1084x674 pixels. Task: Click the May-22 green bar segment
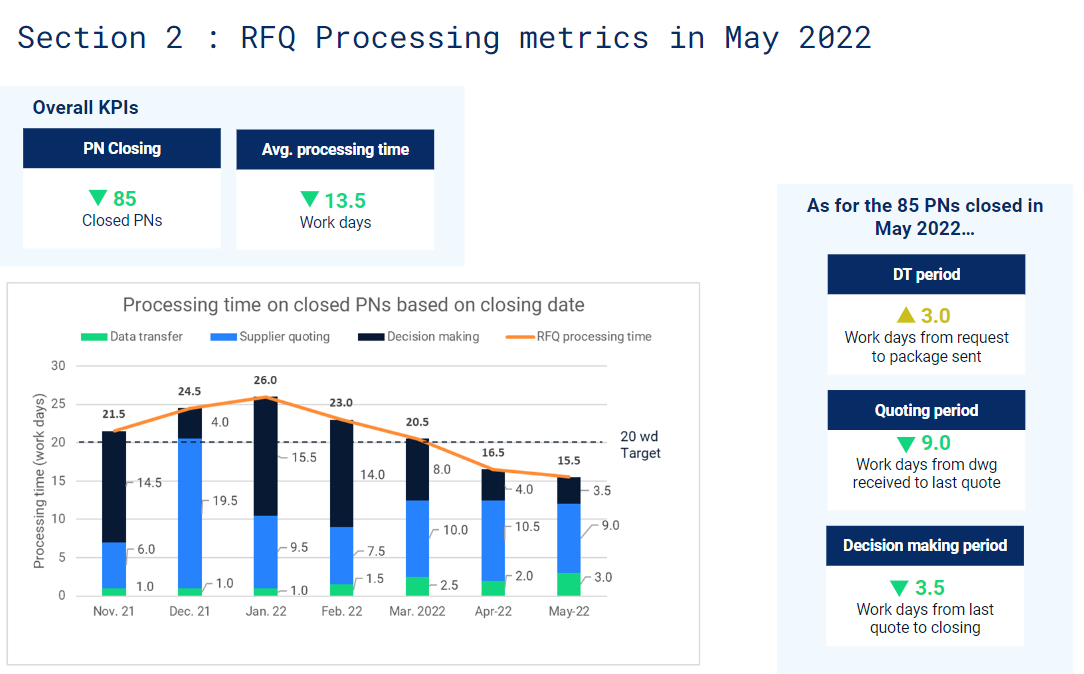tap(569, 584)
